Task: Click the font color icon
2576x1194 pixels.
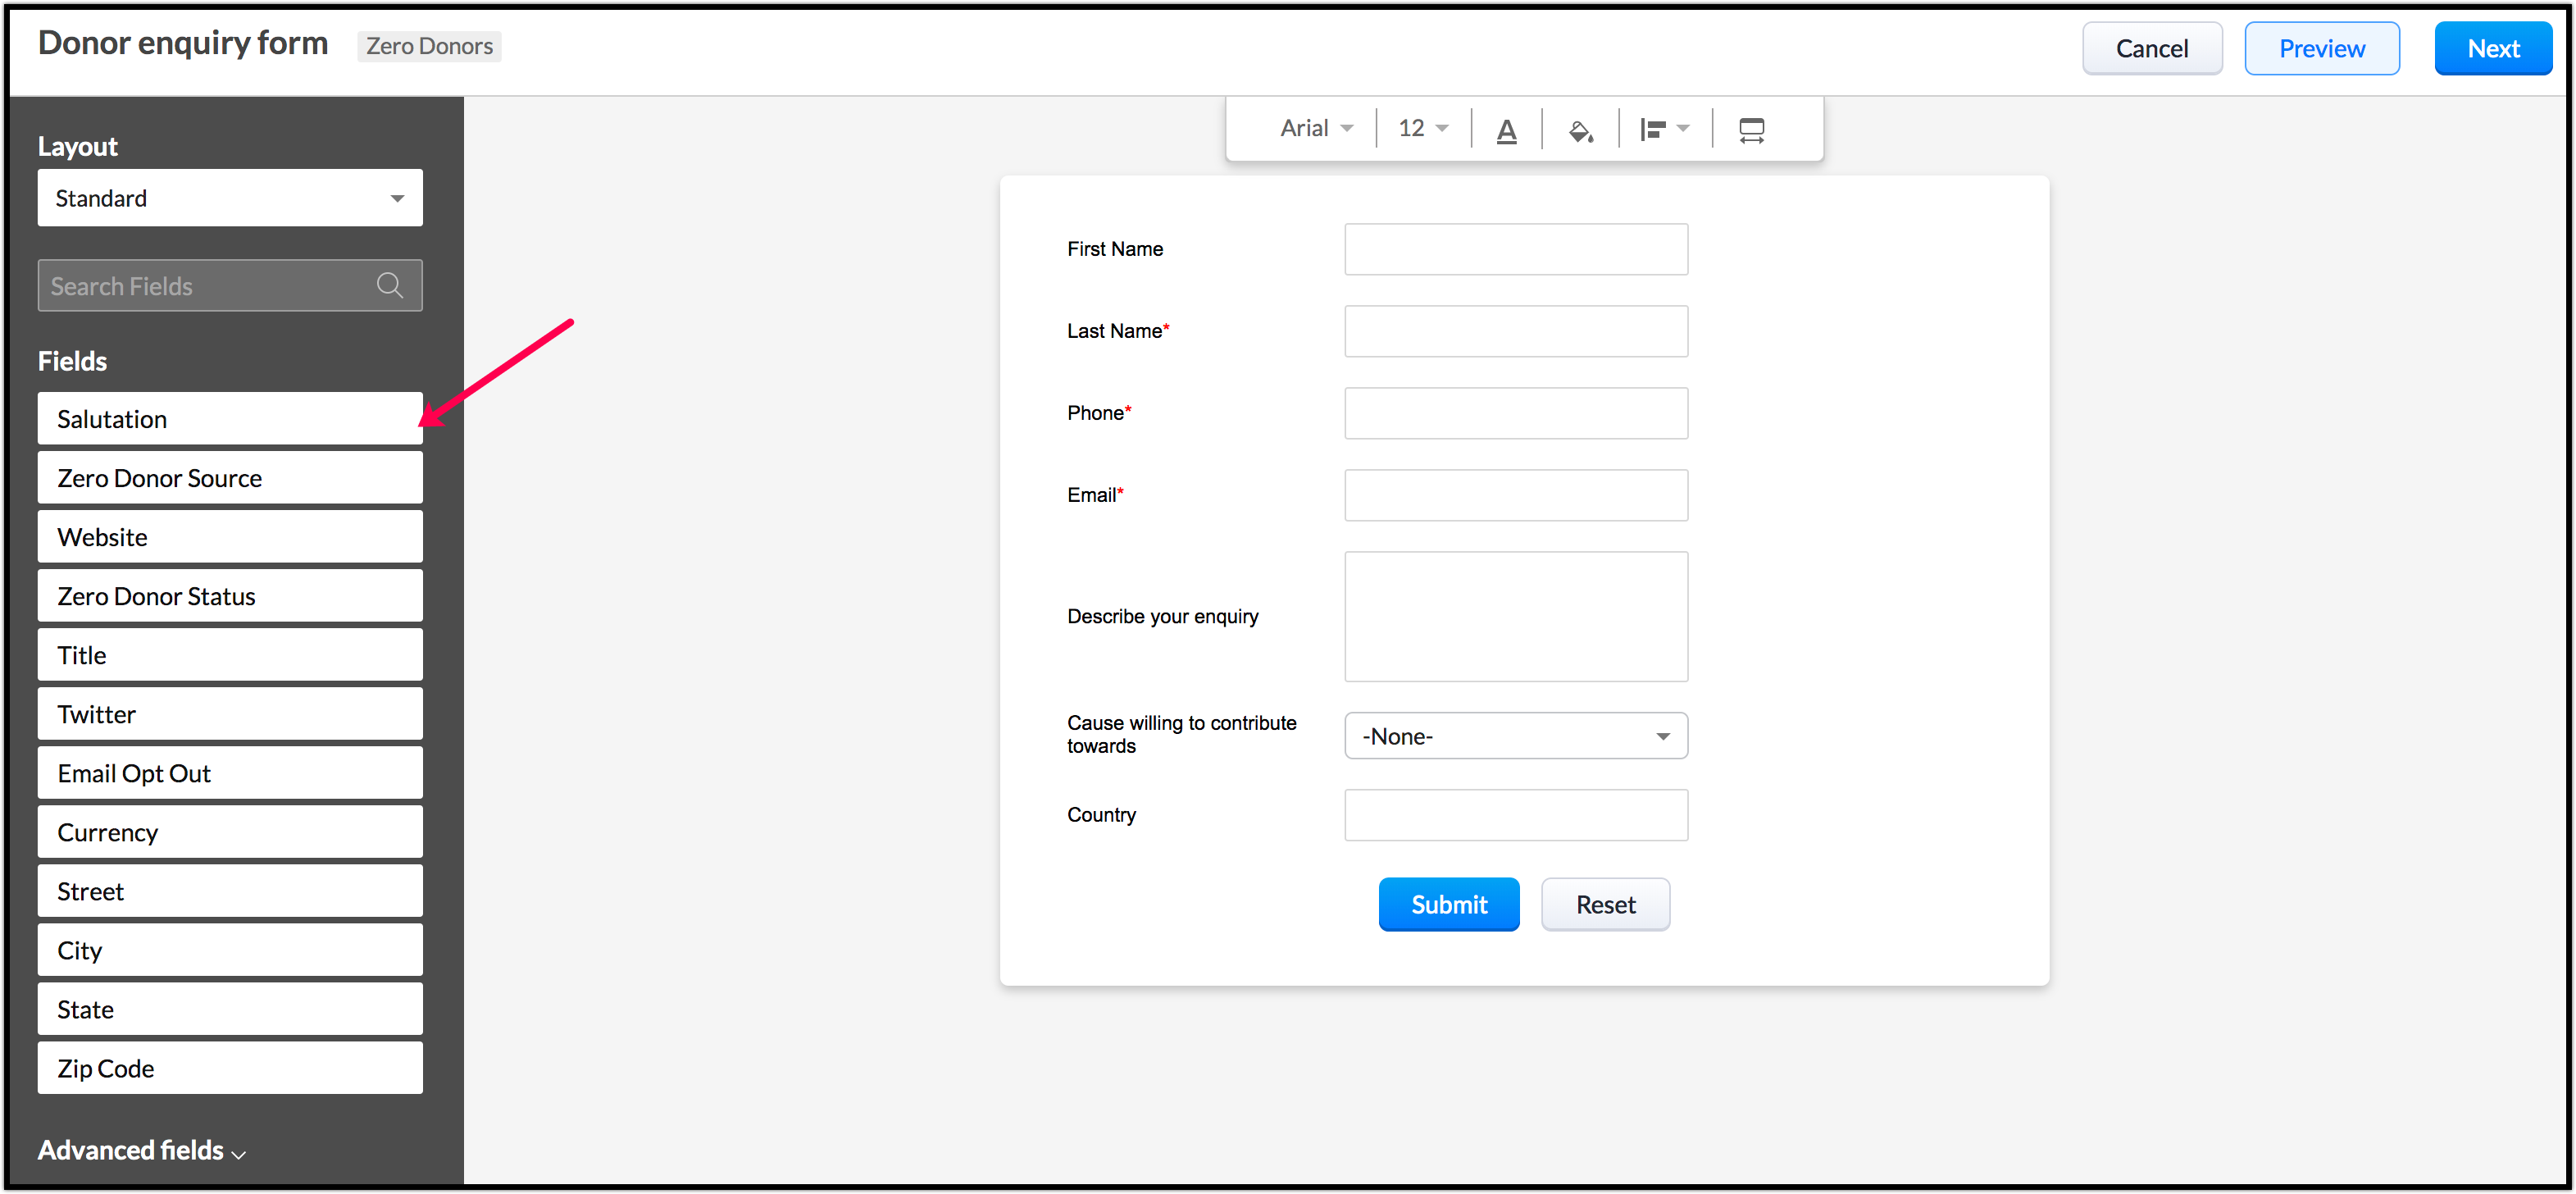Action: pos(1506,130)
